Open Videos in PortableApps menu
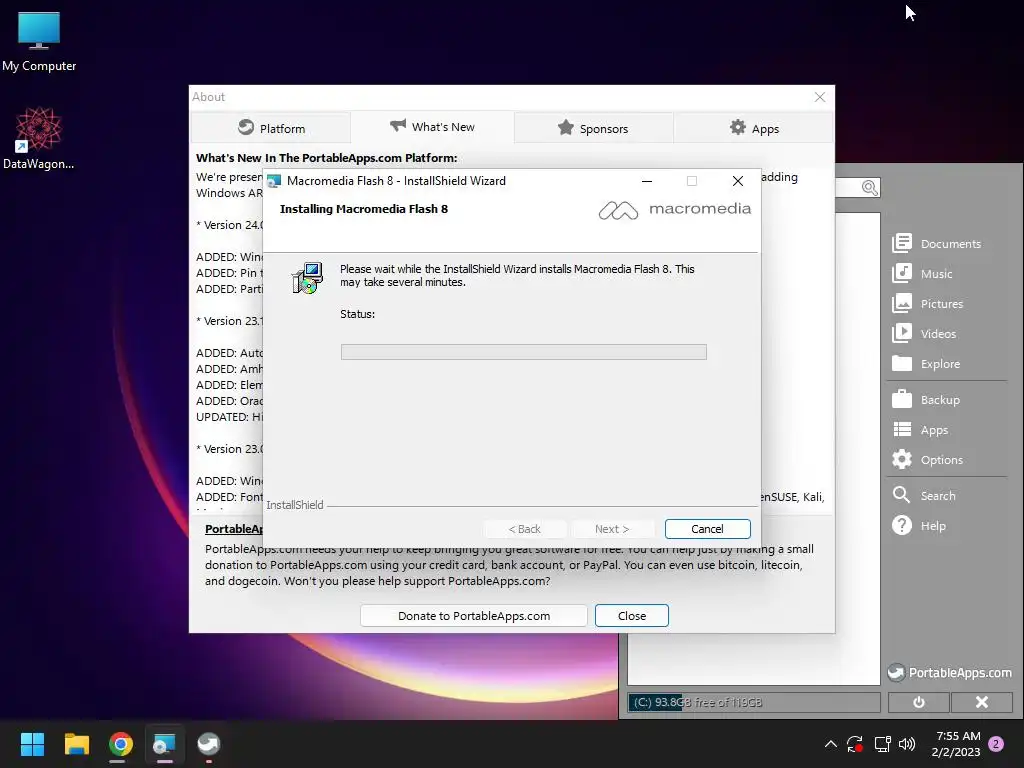1024x768 pixels. pos(924,334)
